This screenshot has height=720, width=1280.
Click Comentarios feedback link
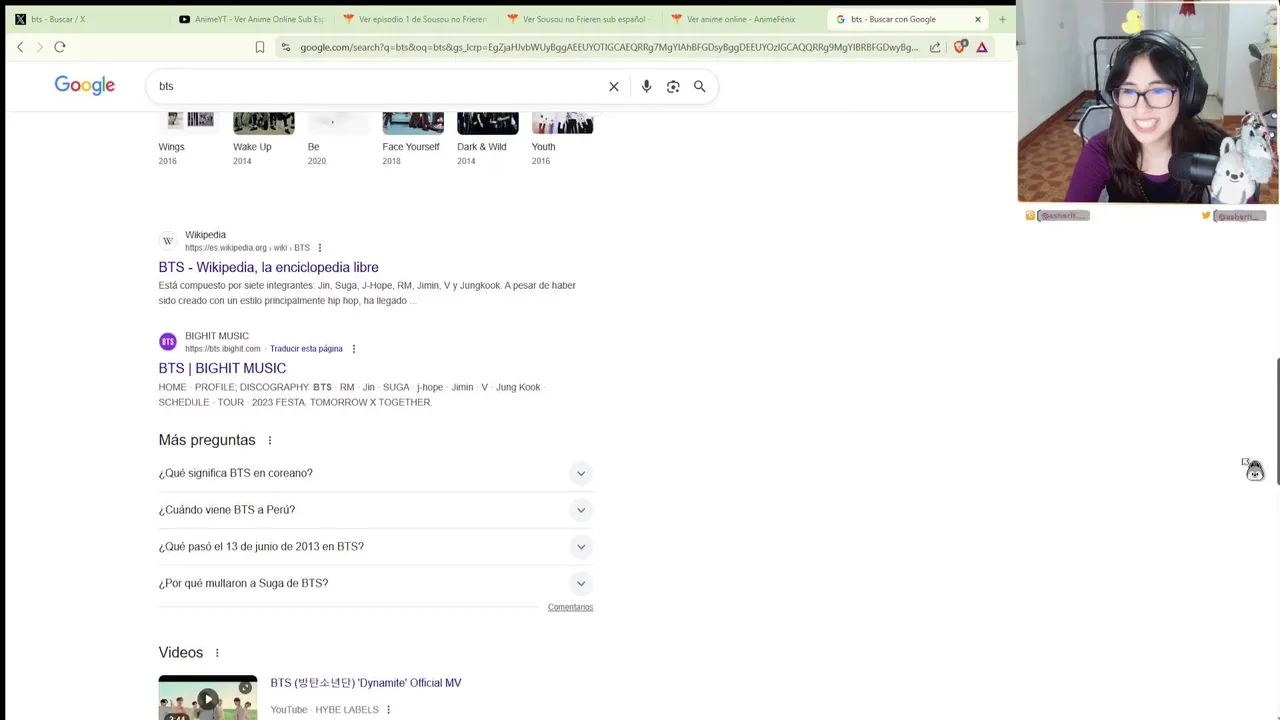(x=570, y=607)
